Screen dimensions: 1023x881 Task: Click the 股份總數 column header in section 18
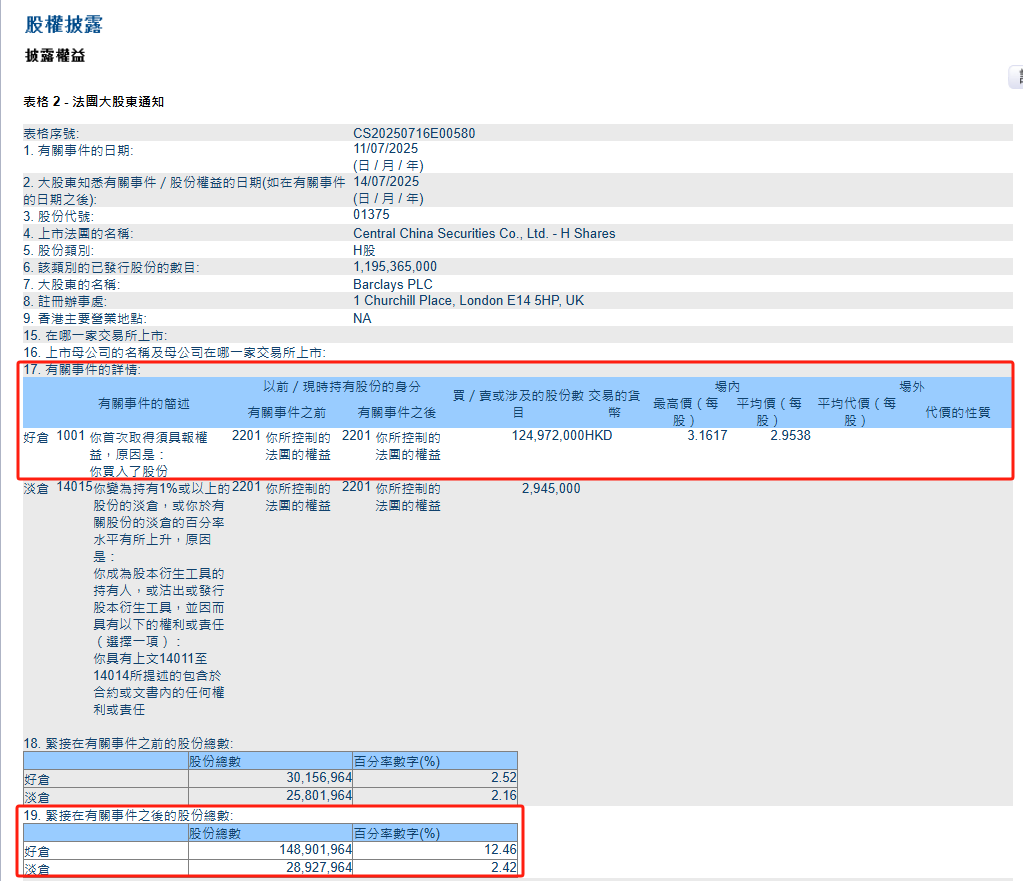215,761
